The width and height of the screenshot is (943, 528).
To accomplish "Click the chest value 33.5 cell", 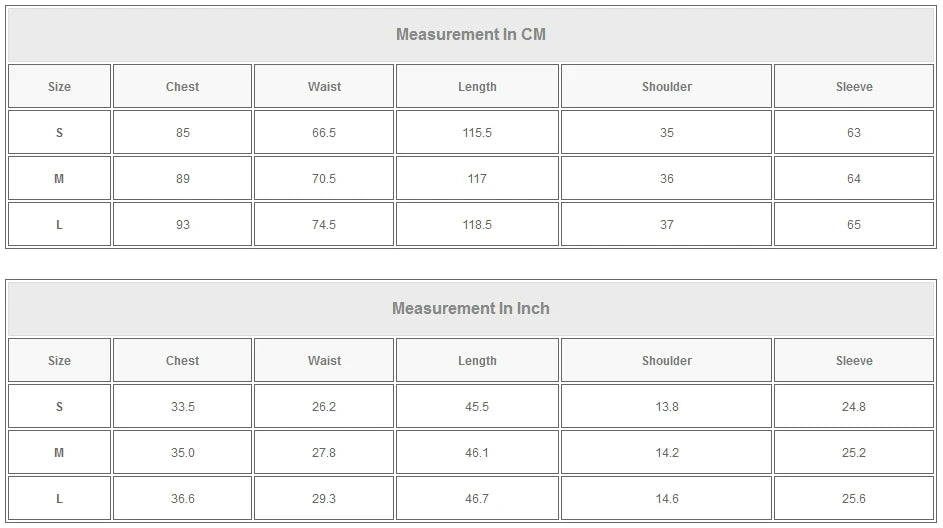I will click(x=182, y=407).
